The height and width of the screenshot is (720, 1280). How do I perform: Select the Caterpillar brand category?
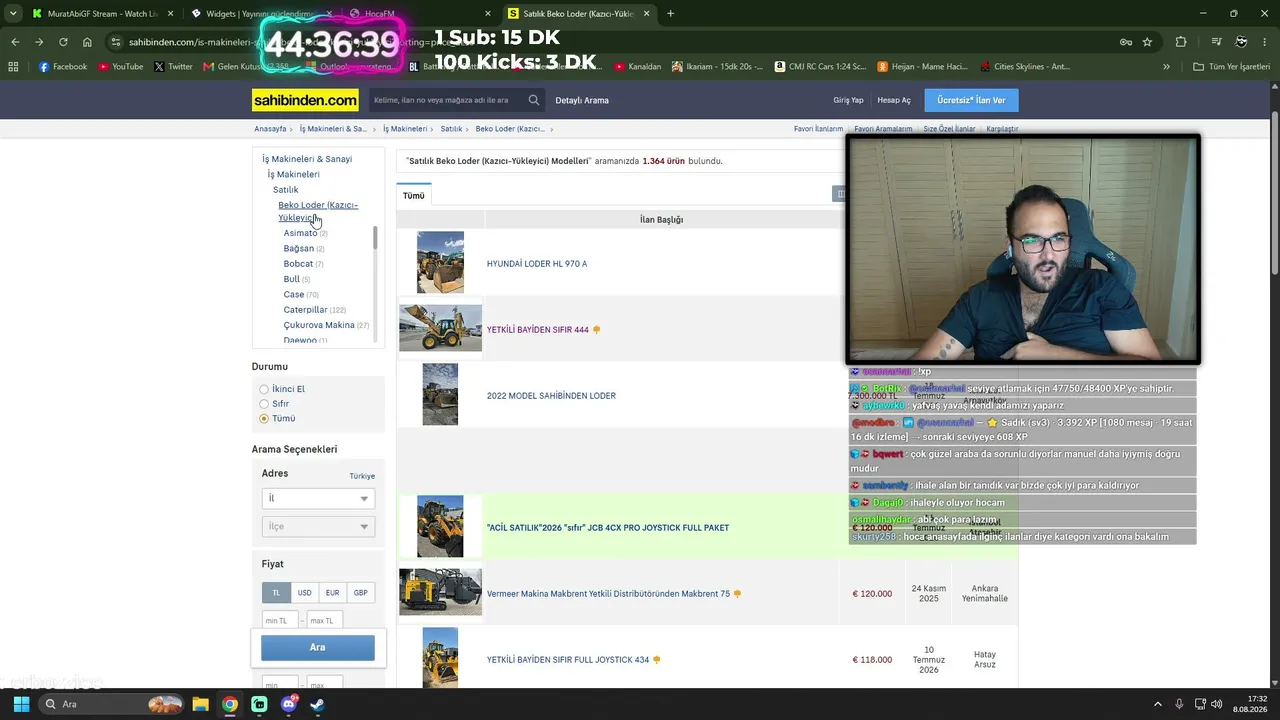click(305, 310)
